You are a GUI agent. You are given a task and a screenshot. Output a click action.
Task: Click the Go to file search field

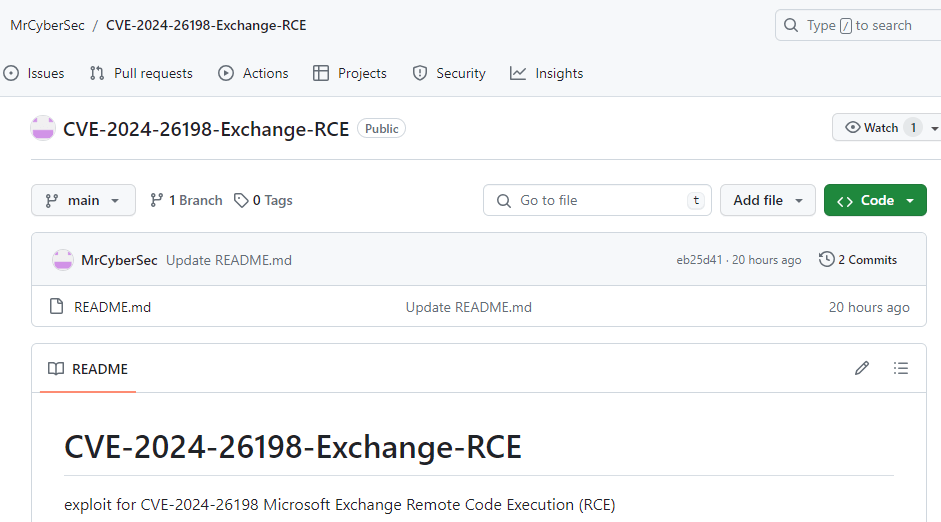[x=597, y=200]
